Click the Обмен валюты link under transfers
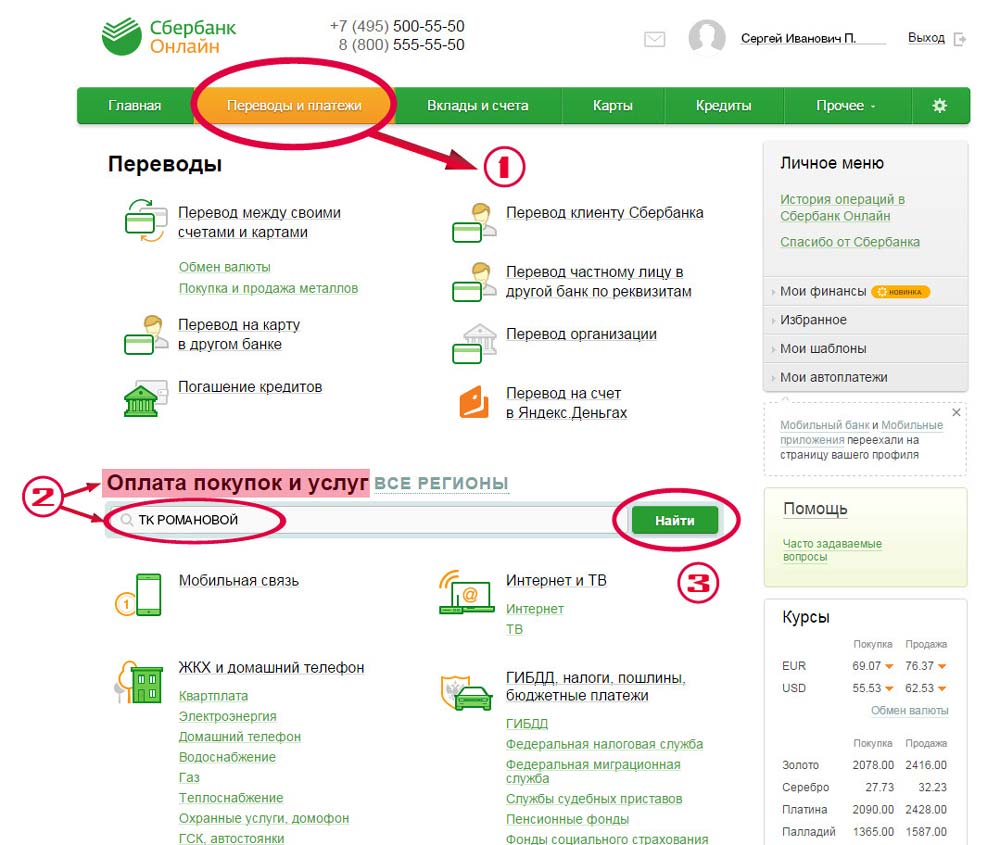Viewport: 1000px width, 845px height. coord(224,267)
